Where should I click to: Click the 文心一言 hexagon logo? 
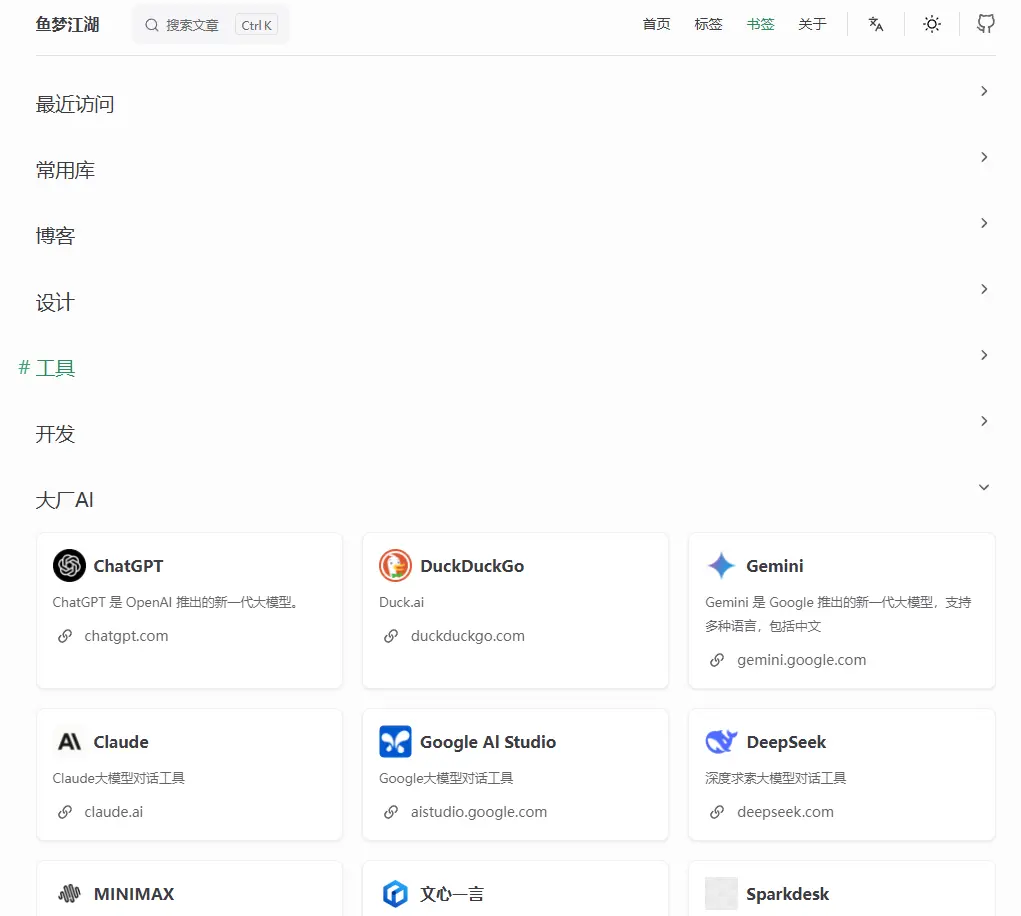coord(395,894)
